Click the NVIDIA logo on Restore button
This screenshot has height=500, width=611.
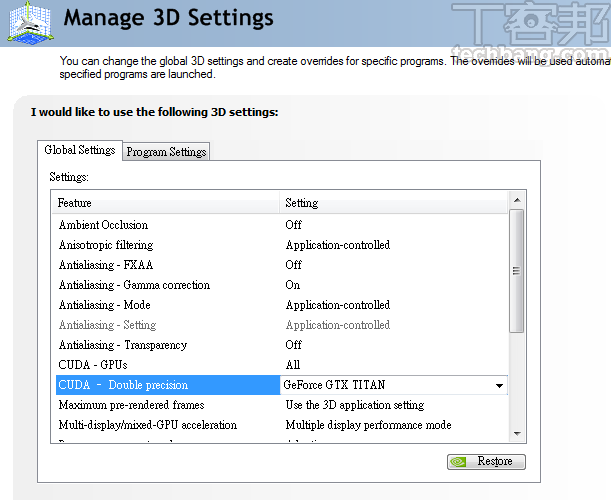[458, 462]
